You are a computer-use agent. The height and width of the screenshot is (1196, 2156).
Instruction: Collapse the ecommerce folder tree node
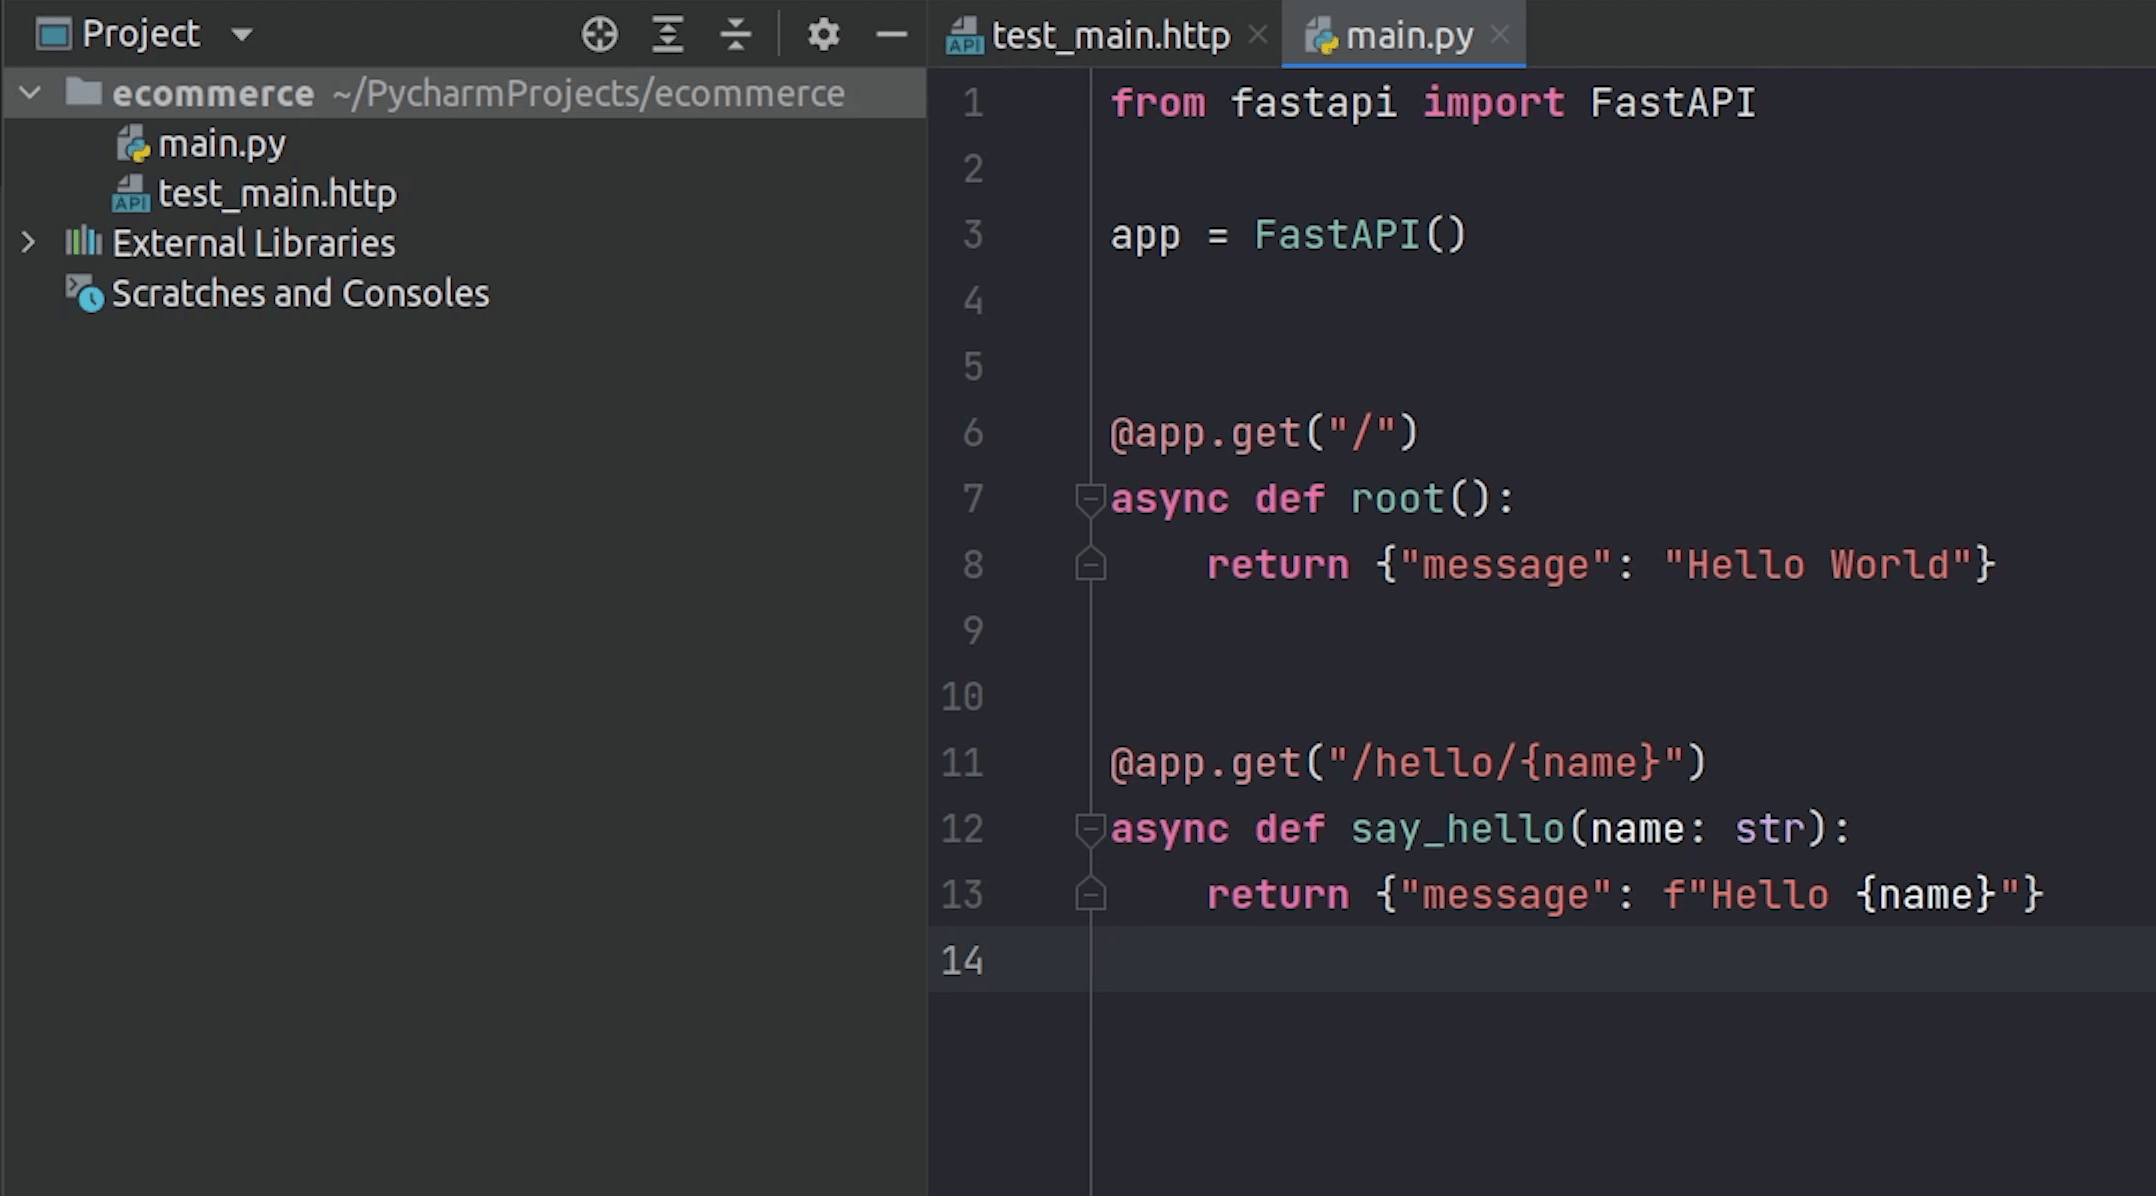[x=30, y=93]
